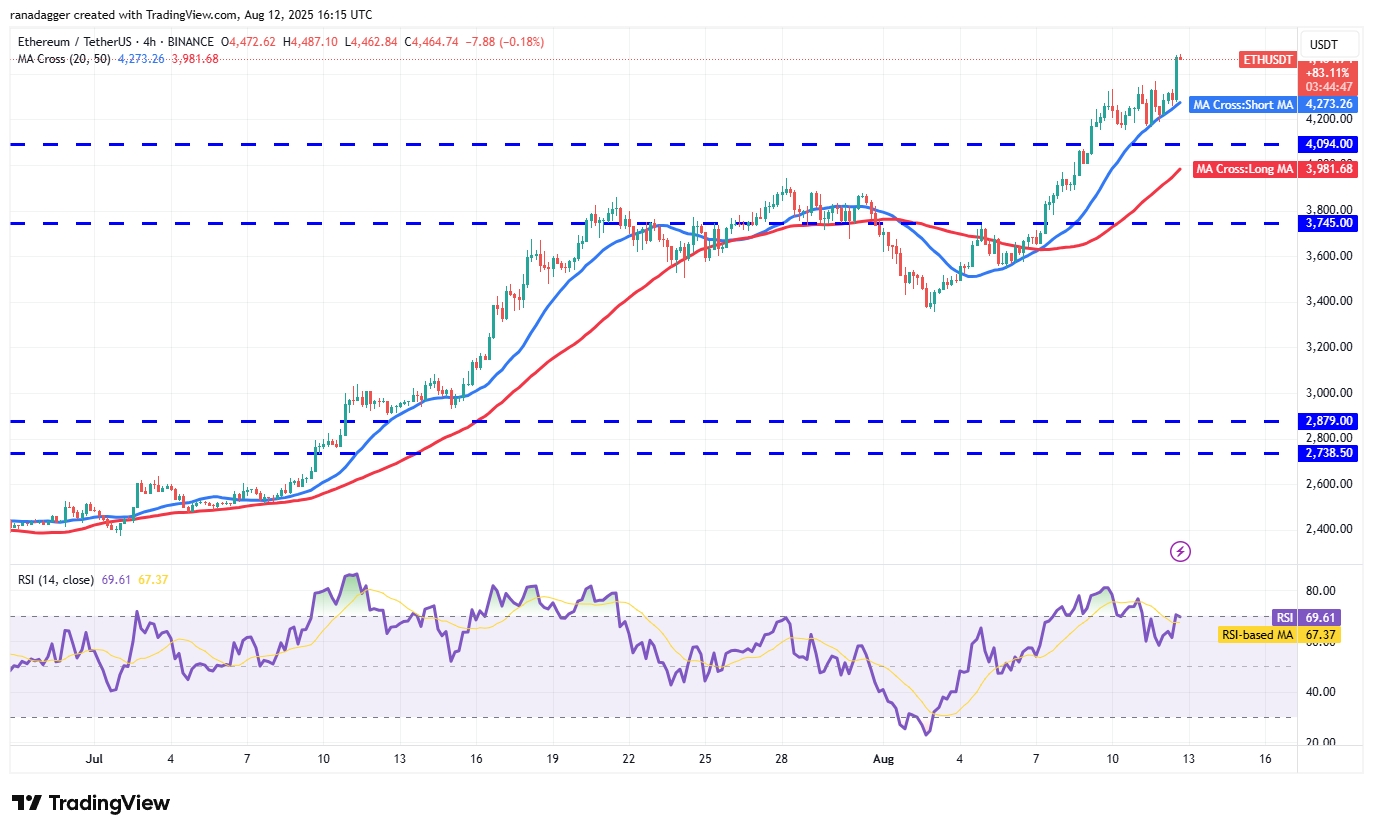Select the 2,879.00 horizontal line price tag
This screenshot has width=1373, height=833.
pyautogui.click(x=1329, y=421)
